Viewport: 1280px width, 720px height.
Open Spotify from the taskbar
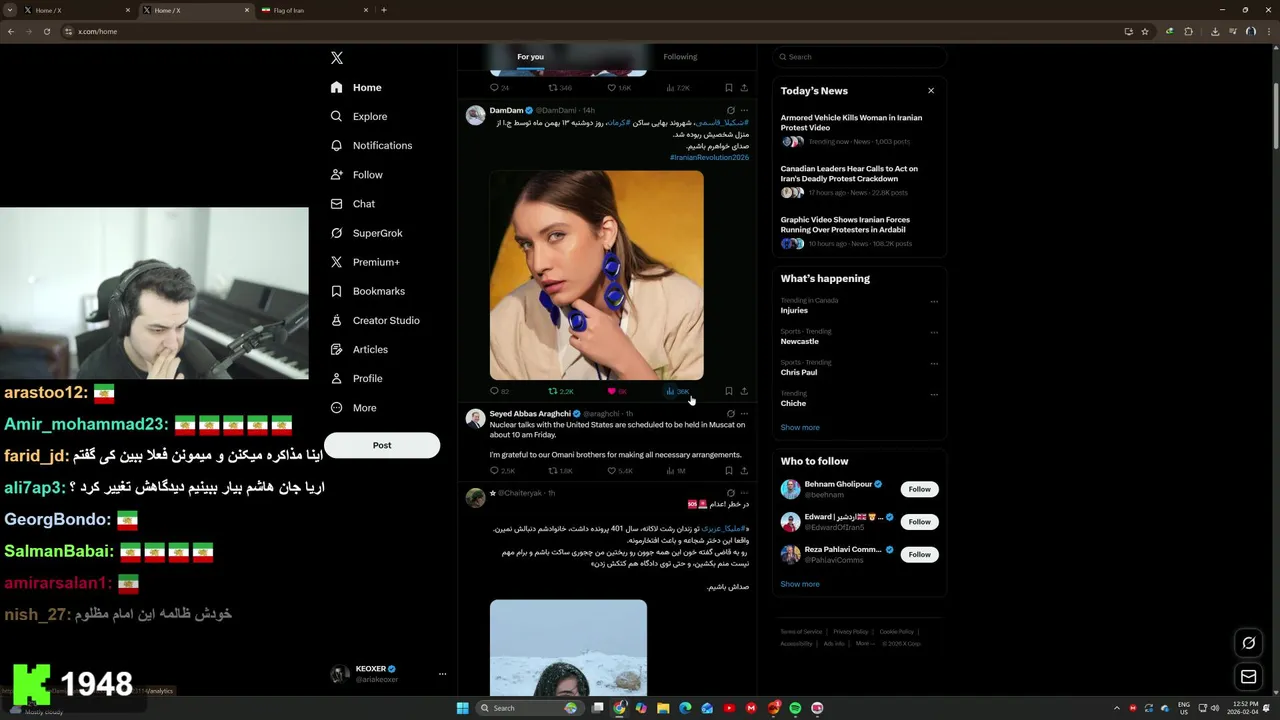(795, 708)
